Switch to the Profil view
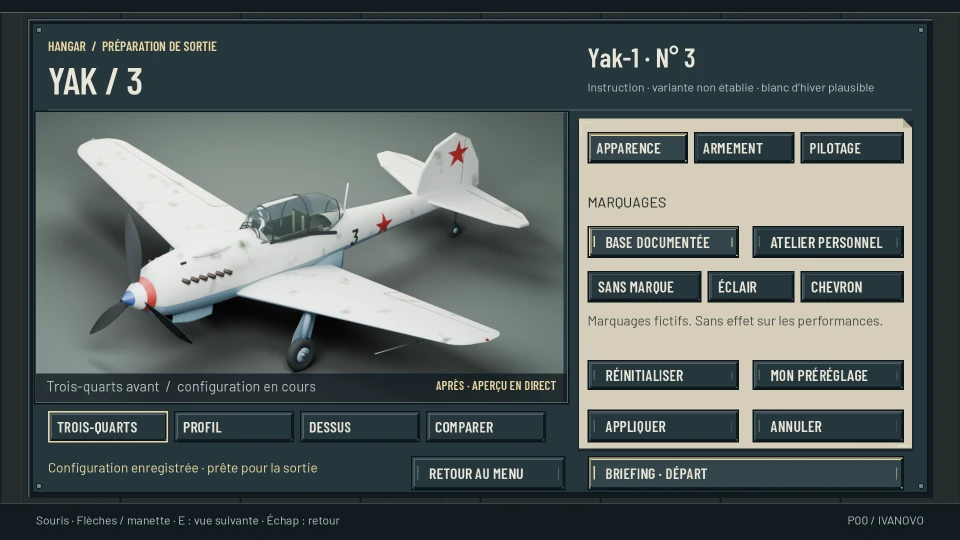The height and width of the screenshot is (540, 960). pos(234,427)
